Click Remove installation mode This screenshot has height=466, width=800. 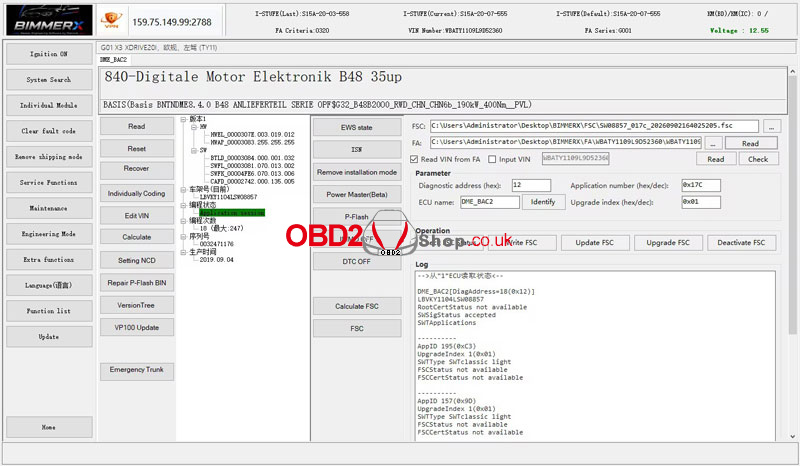click(x=357, y=172)
